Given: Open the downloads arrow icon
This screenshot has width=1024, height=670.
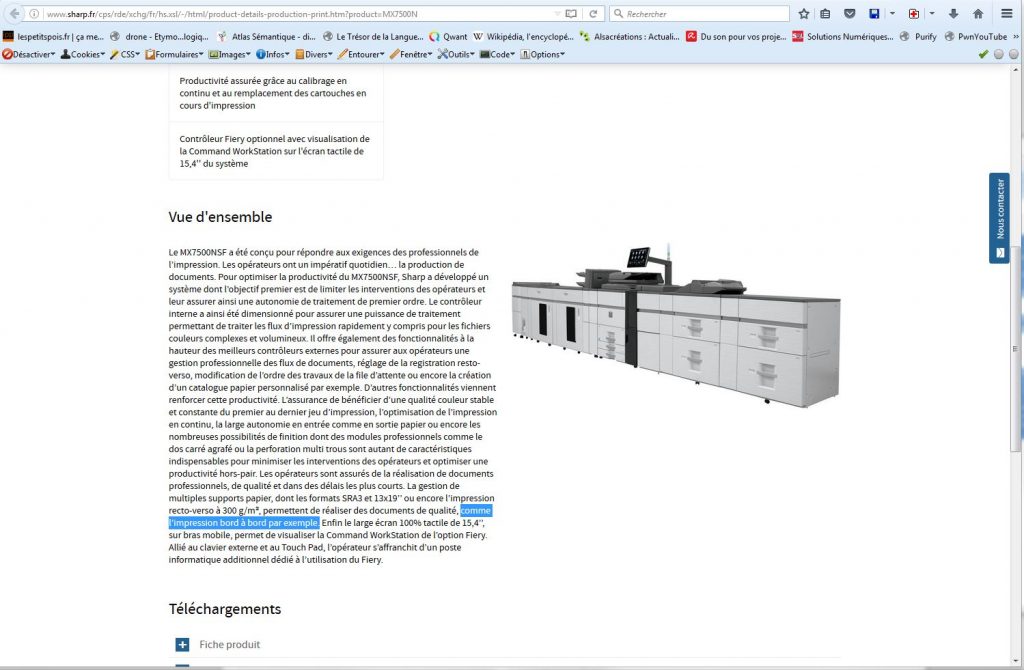Looking at the screenshot, I should [953, 14].
